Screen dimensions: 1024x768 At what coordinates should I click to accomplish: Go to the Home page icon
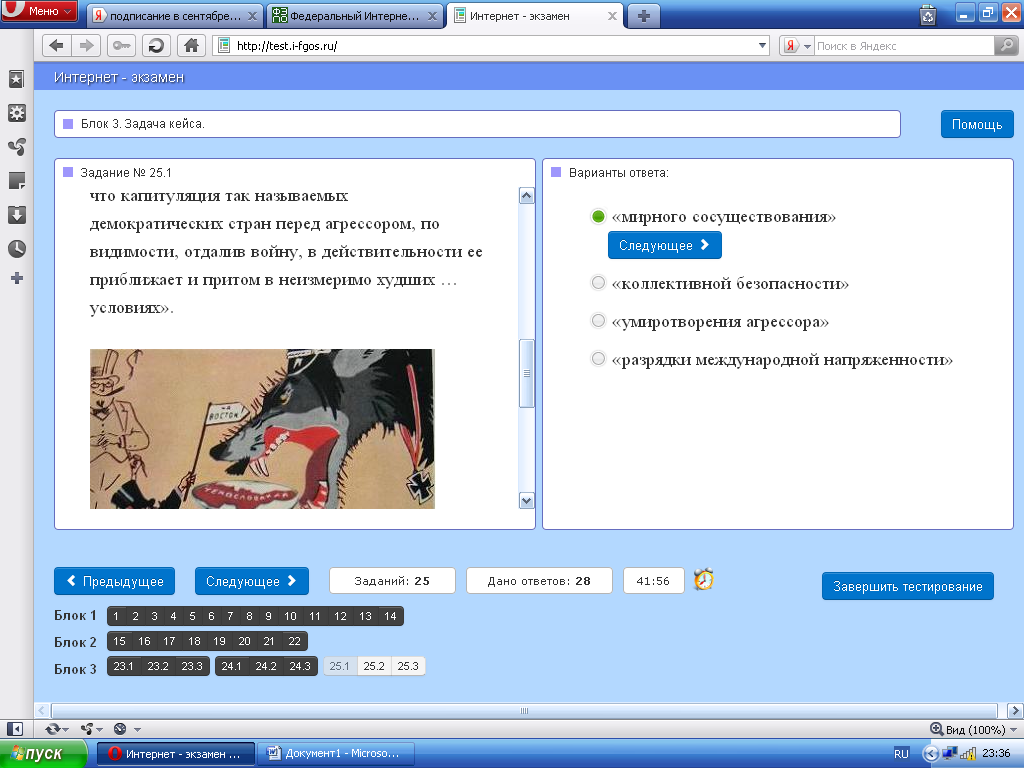191,46
